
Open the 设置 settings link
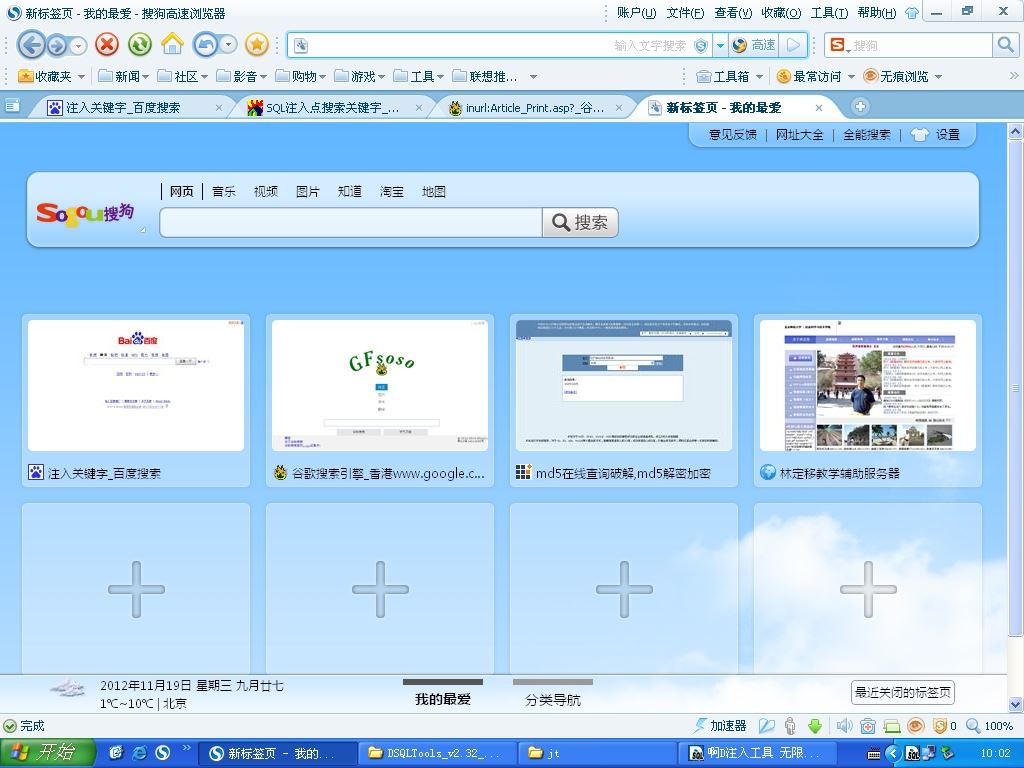tap(947, 135)
